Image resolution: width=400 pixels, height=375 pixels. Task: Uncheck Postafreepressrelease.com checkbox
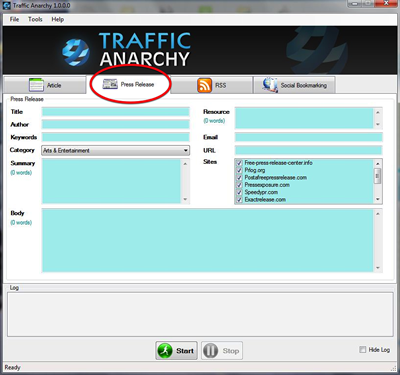[239, 178]
